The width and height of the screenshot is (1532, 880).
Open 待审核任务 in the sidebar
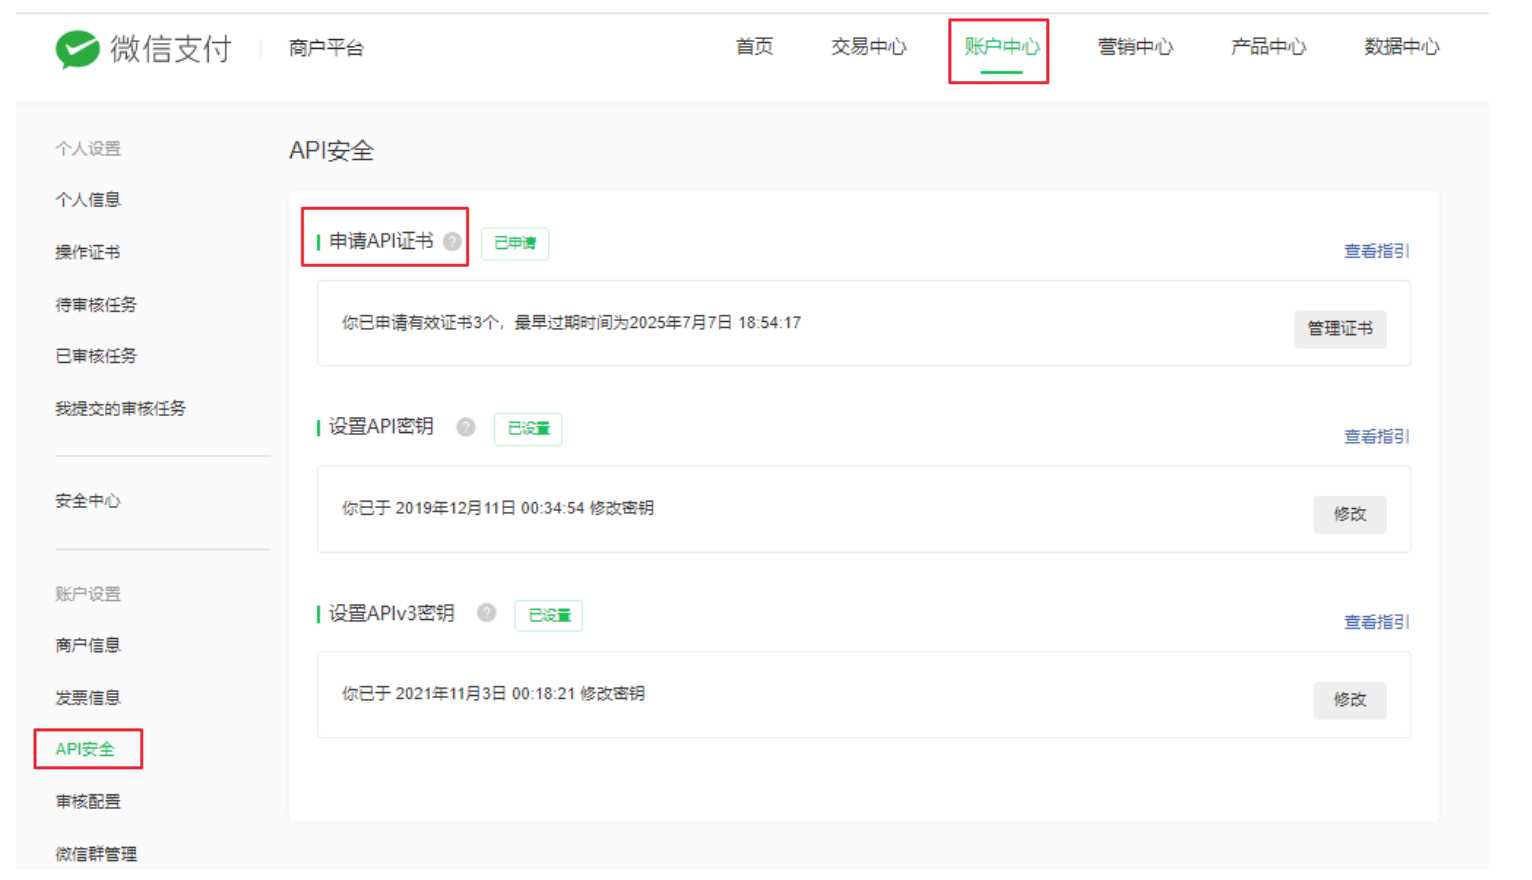(96, 304)
